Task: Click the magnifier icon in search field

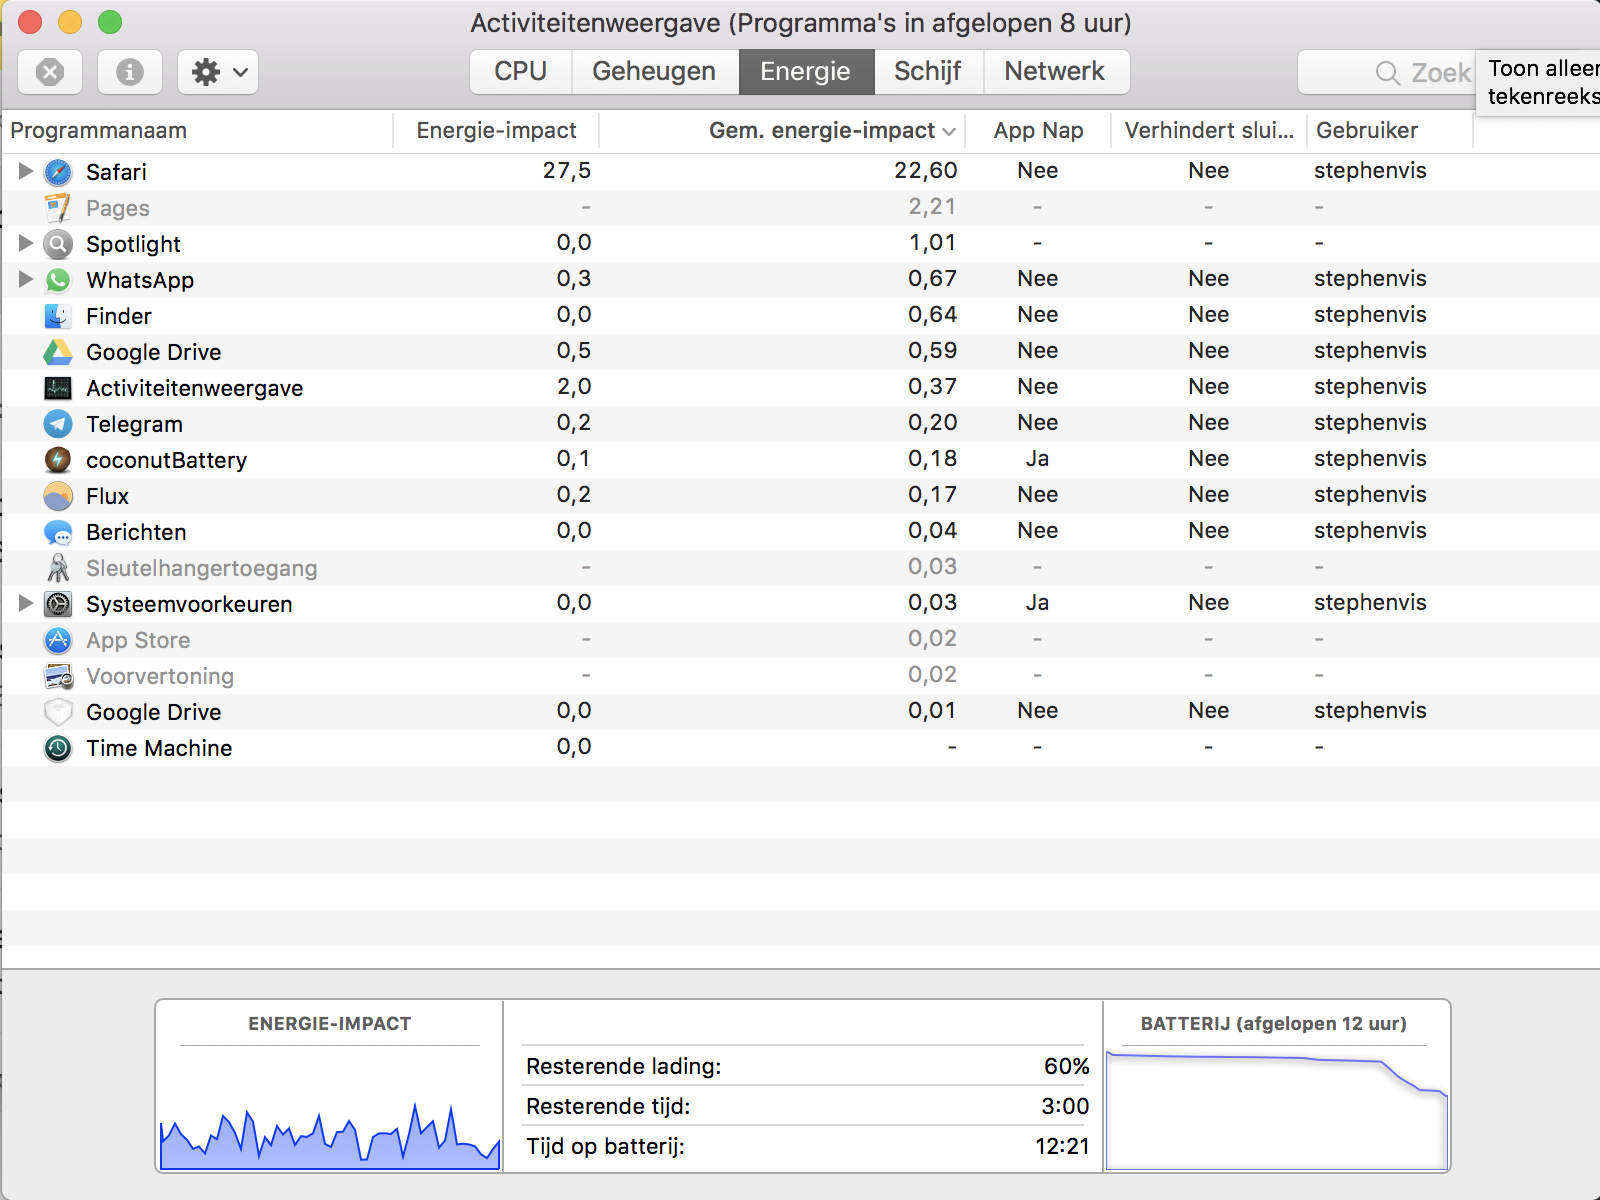Action: tap(1388, 73)
